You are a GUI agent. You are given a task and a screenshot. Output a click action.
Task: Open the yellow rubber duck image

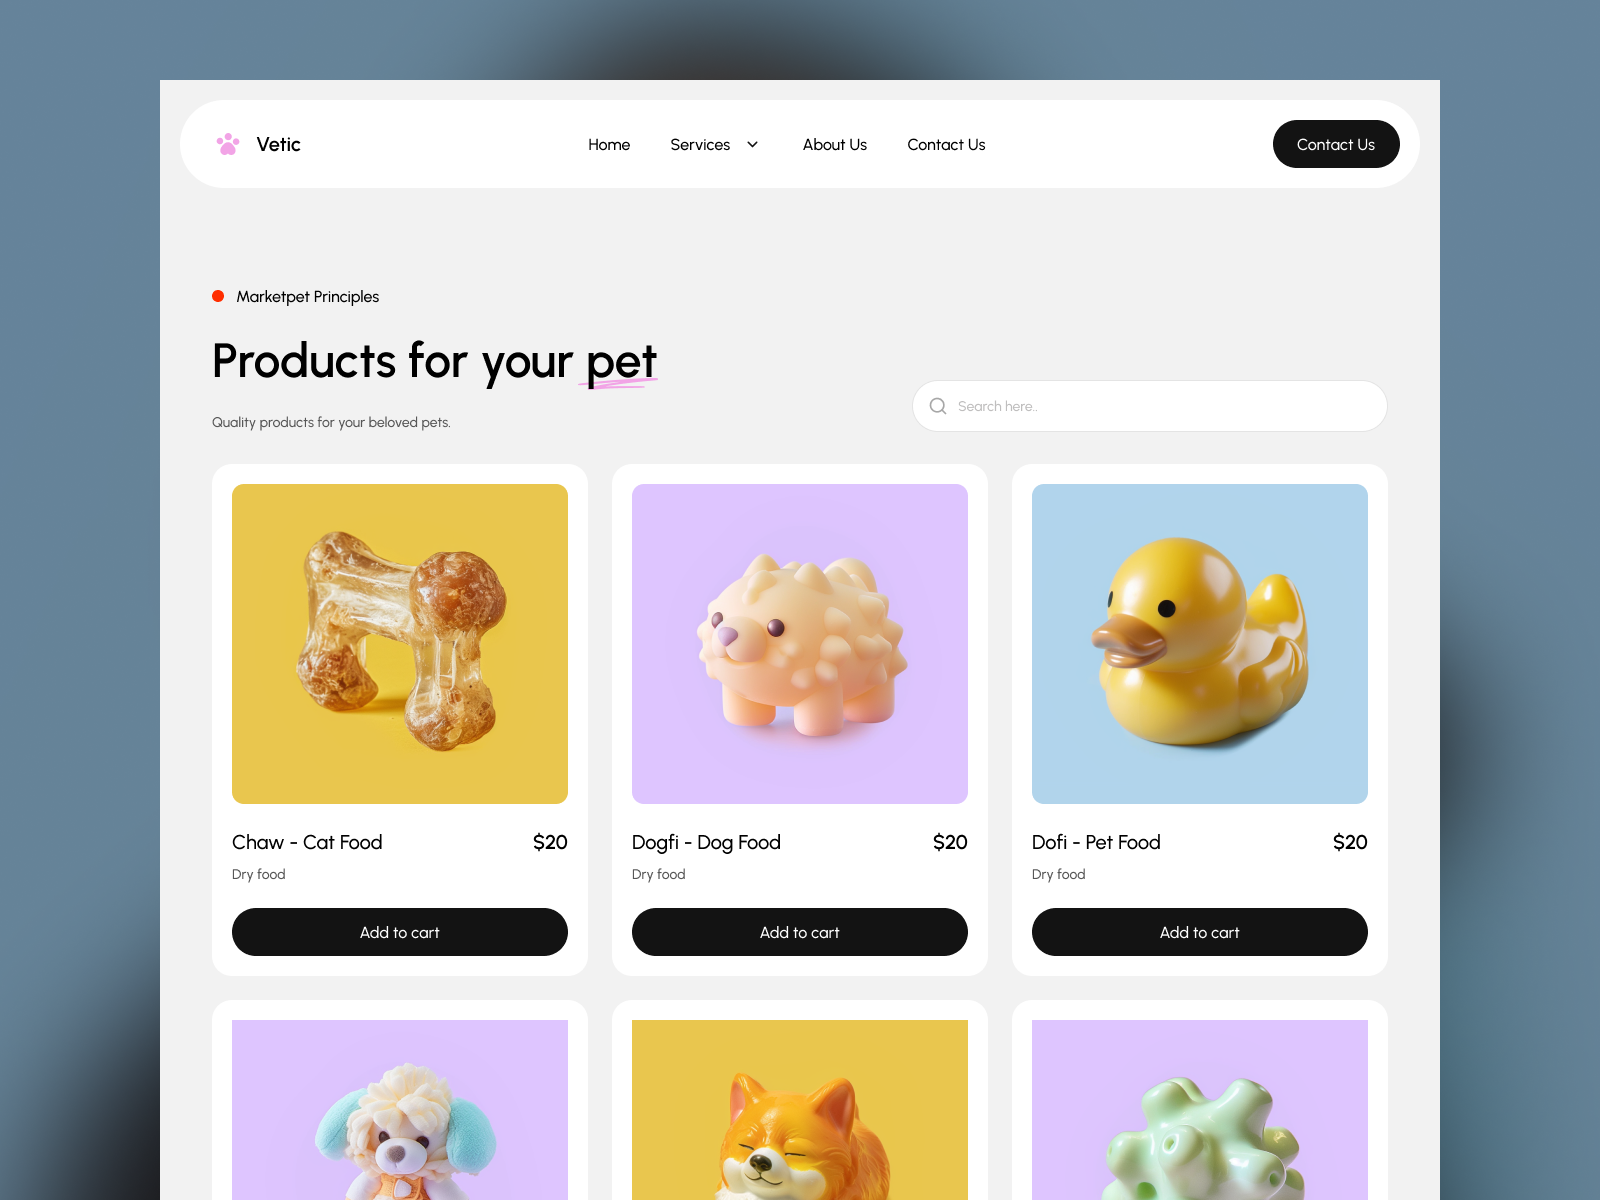[x=1200, y=644]
